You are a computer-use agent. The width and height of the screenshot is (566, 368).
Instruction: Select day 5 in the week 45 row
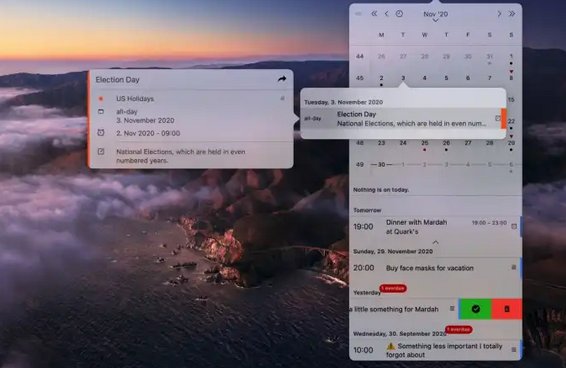[x=446, y=78]
